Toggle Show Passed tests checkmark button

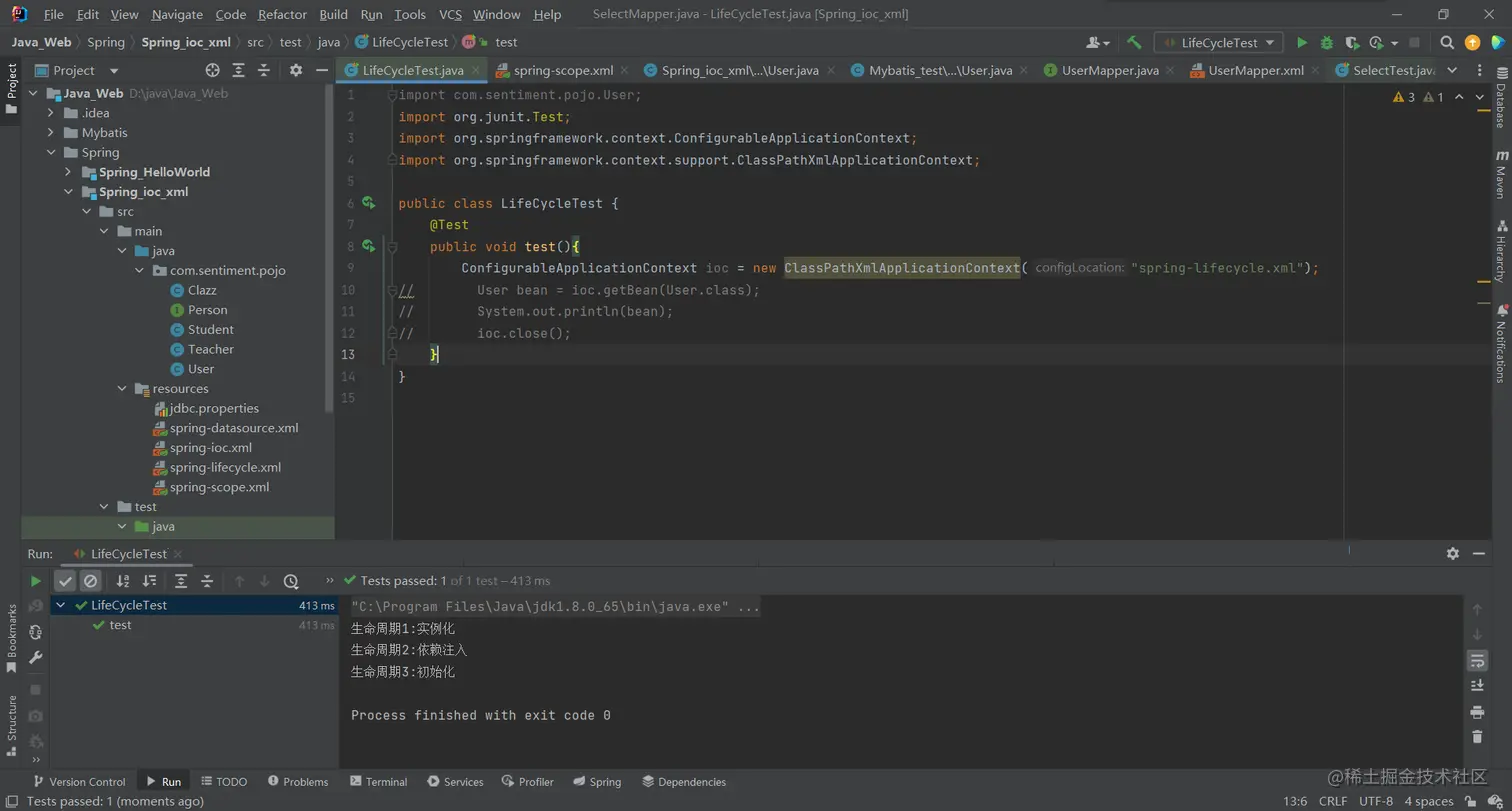pyautogui.click(x=65, y=581)
